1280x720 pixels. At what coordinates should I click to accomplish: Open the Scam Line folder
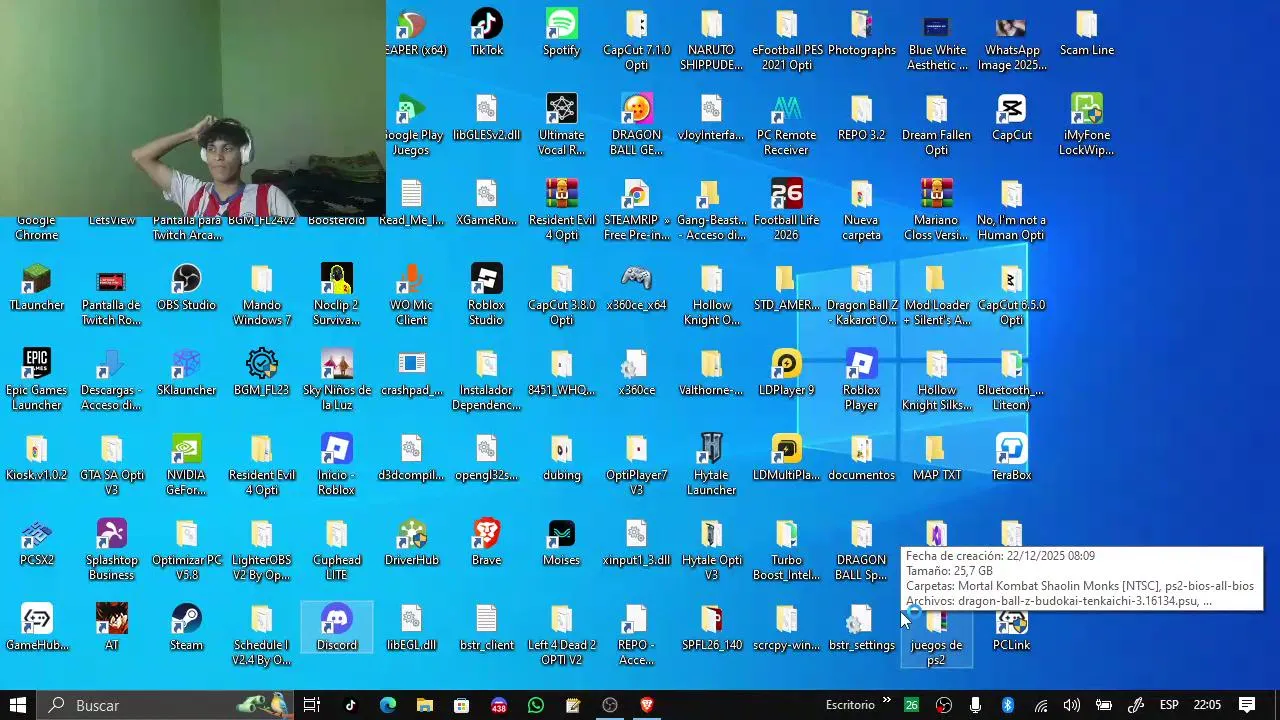1086,32
